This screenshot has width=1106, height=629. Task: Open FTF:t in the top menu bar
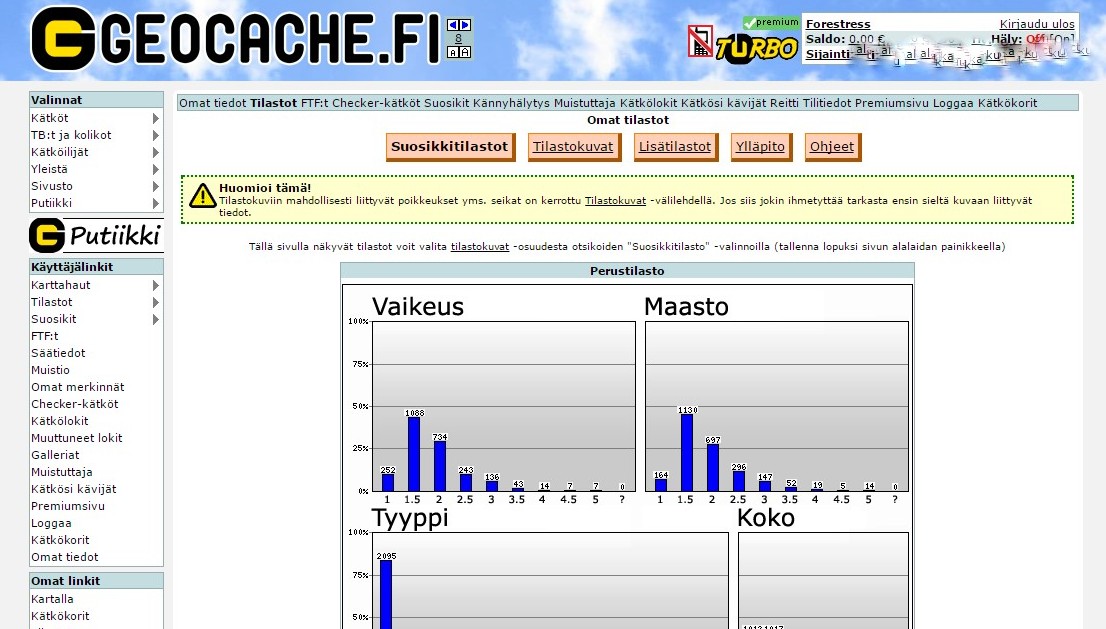coord(314,103)
